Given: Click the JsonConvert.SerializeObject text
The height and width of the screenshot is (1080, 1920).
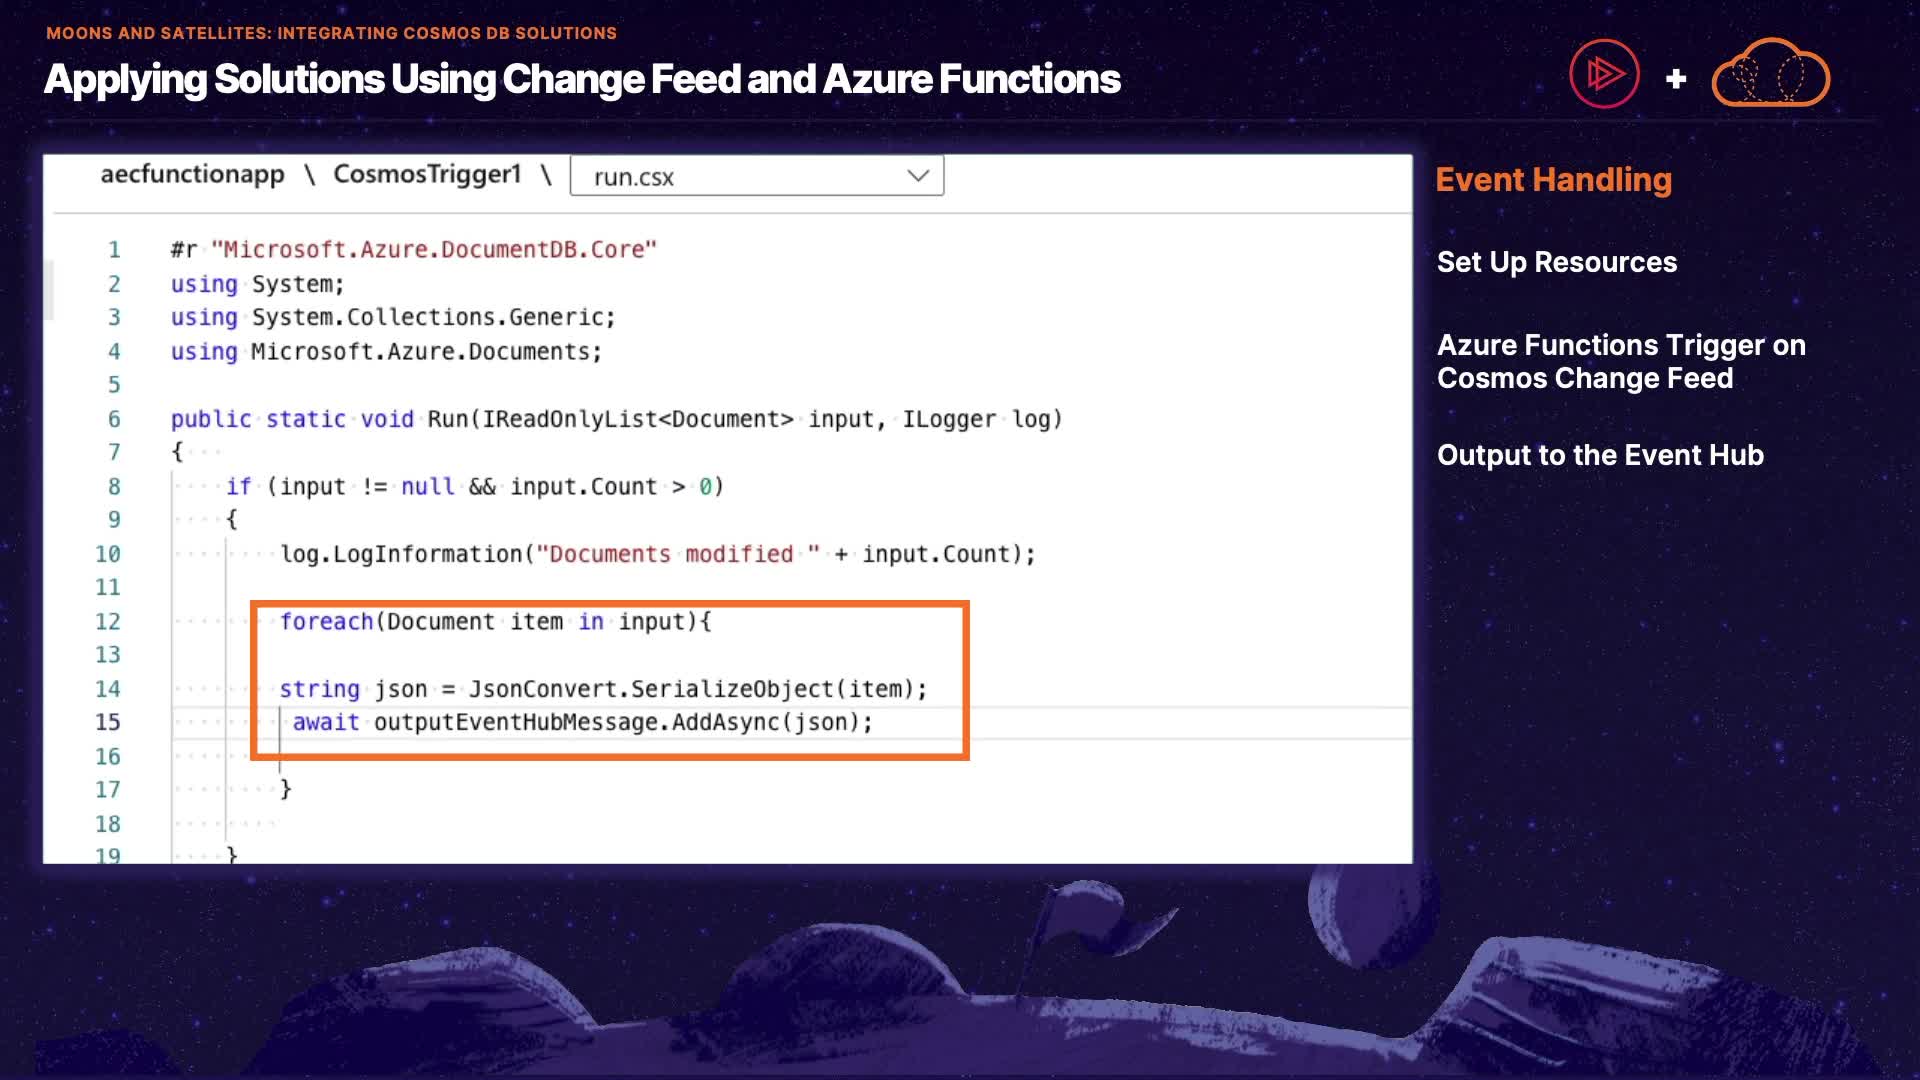Looking at the screenshot, I should [x=650, y=689].
